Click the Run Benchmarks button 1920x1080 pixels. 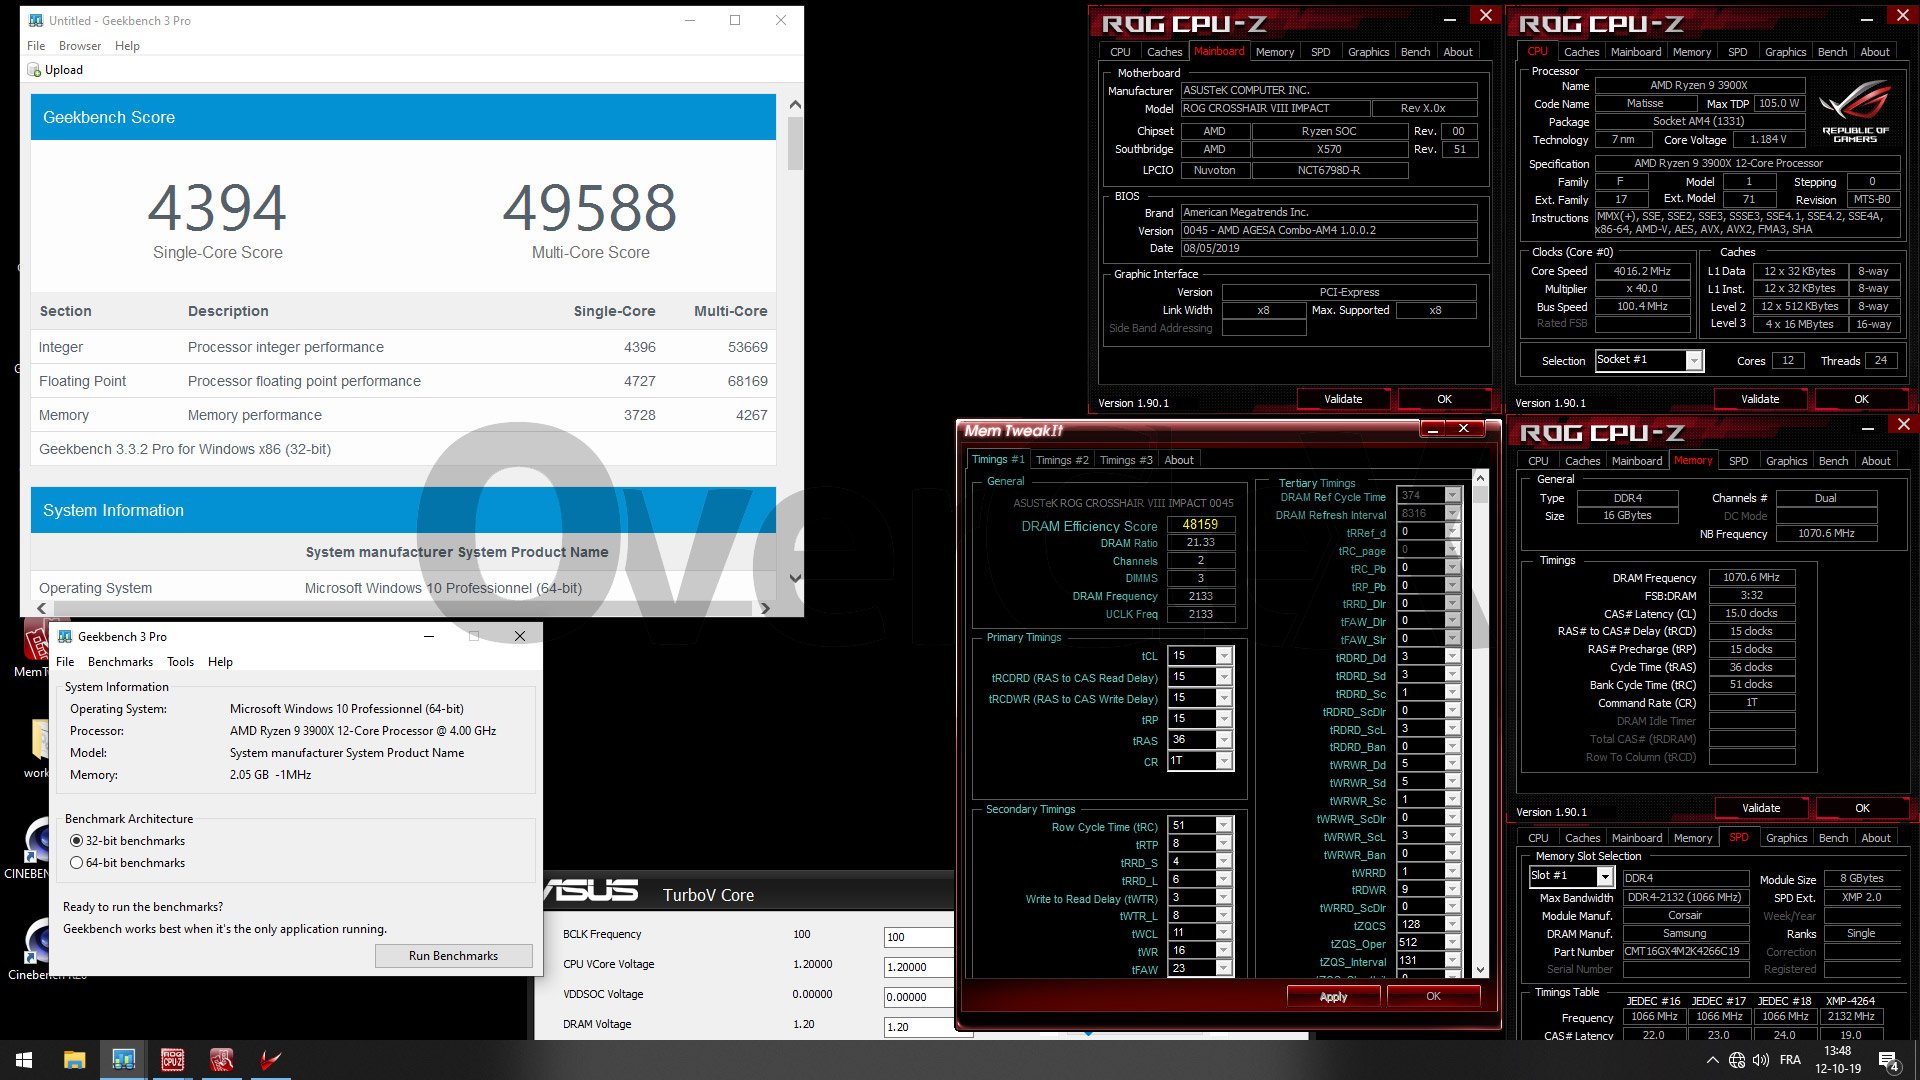pyautogui.click(x=453, y=955)
